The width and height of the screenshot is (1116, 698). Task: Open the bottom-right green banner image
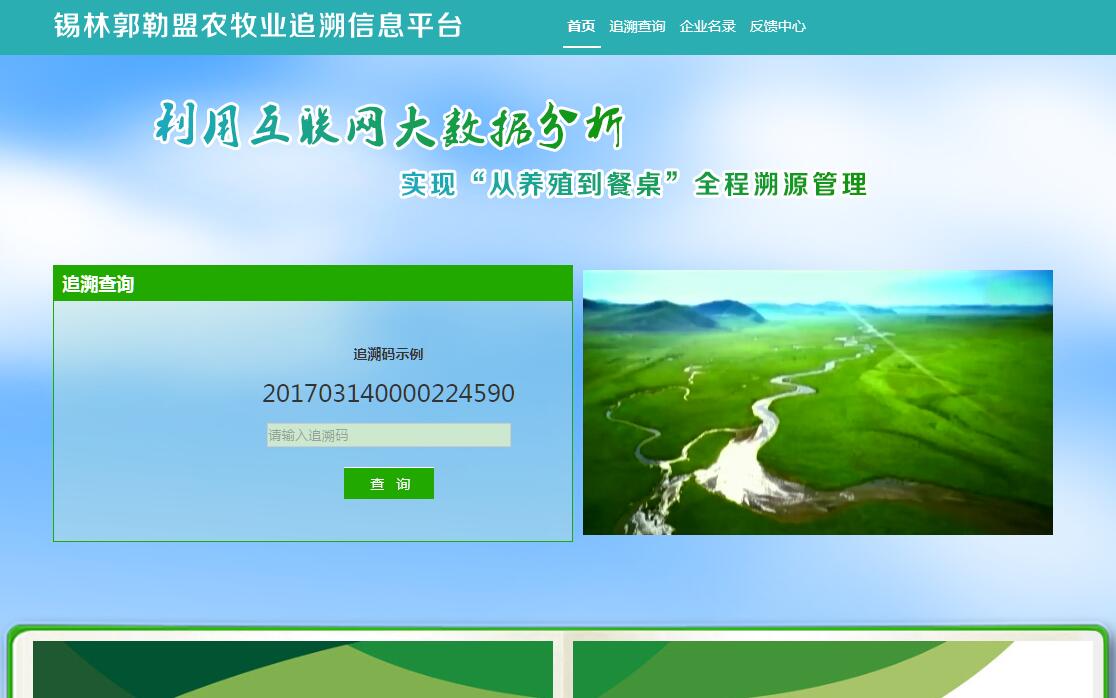click(832, 670)
